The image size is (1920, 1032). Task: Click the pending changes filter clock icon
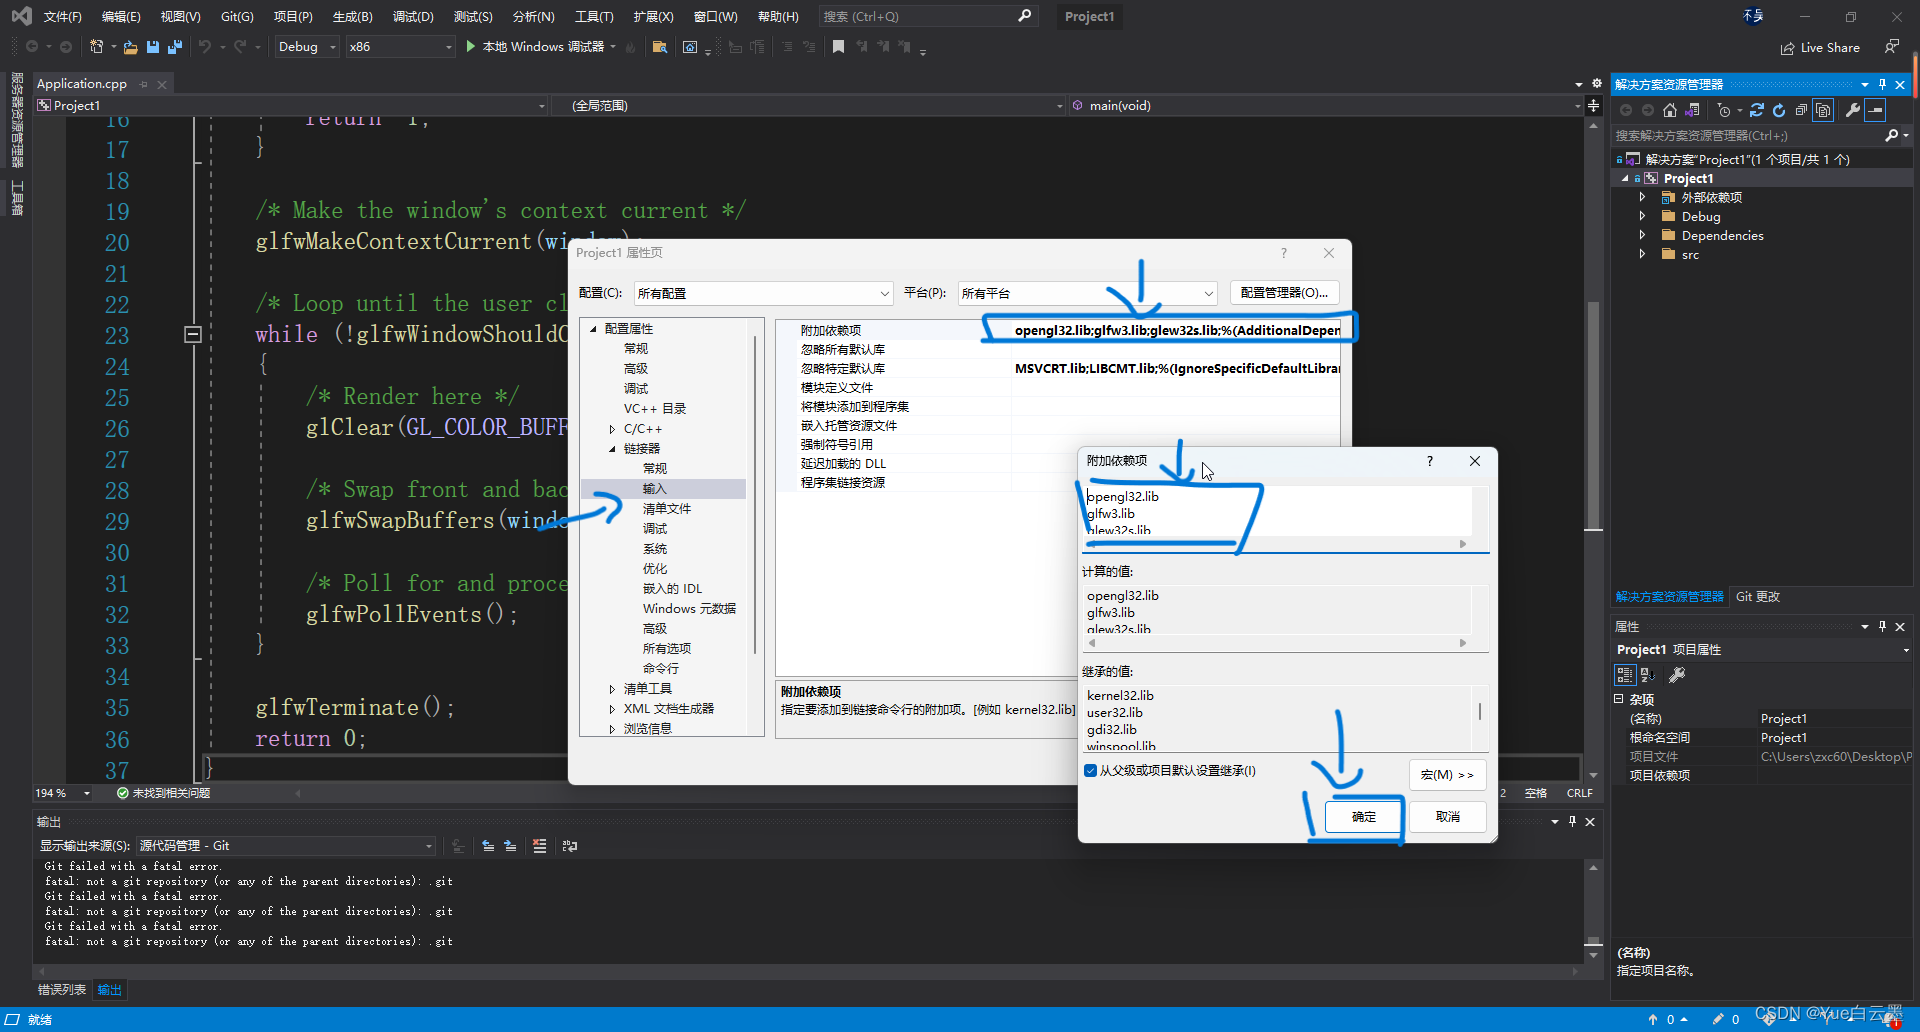pyautogui.click(x=1724, y=110)
